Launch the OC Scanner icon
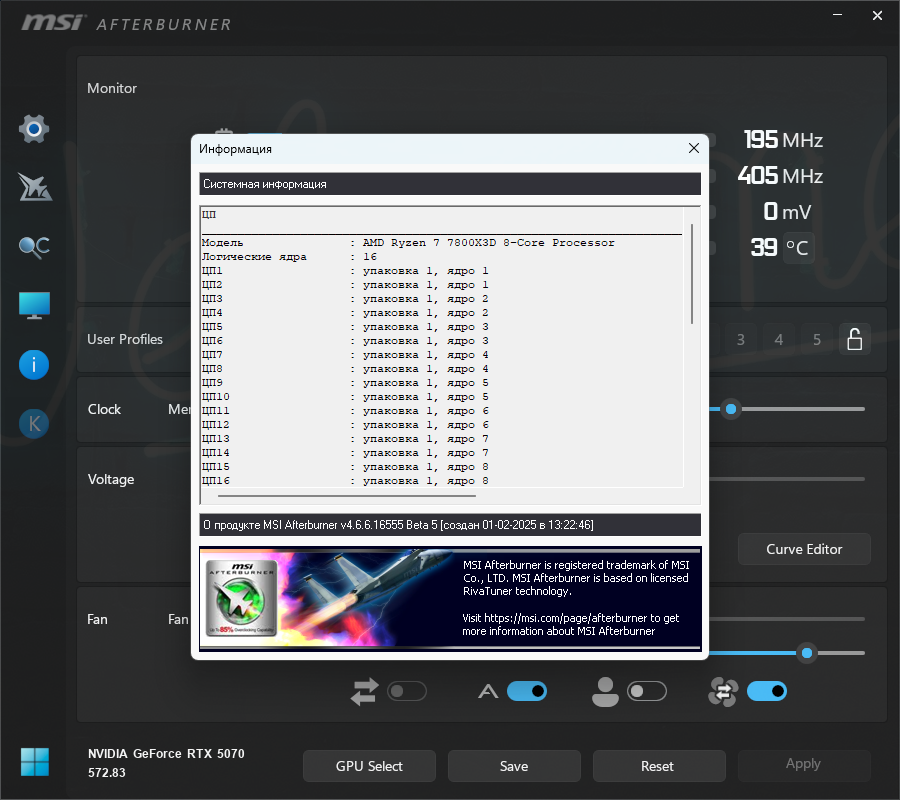Screen dimensions: 900x800 click(34, 247)
